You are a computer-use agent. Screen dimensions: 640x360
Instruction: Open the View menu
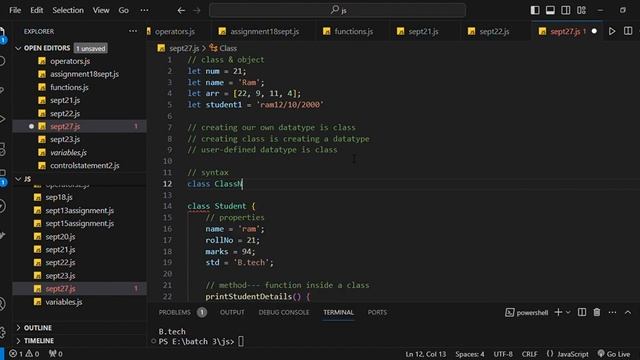tap(101, 10)
